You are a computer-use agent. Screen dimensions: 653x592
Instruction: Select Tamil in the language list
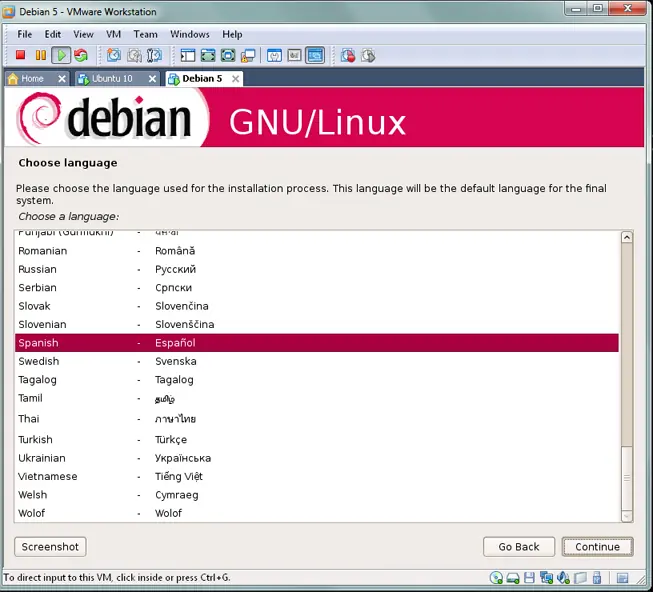point(317,398)
